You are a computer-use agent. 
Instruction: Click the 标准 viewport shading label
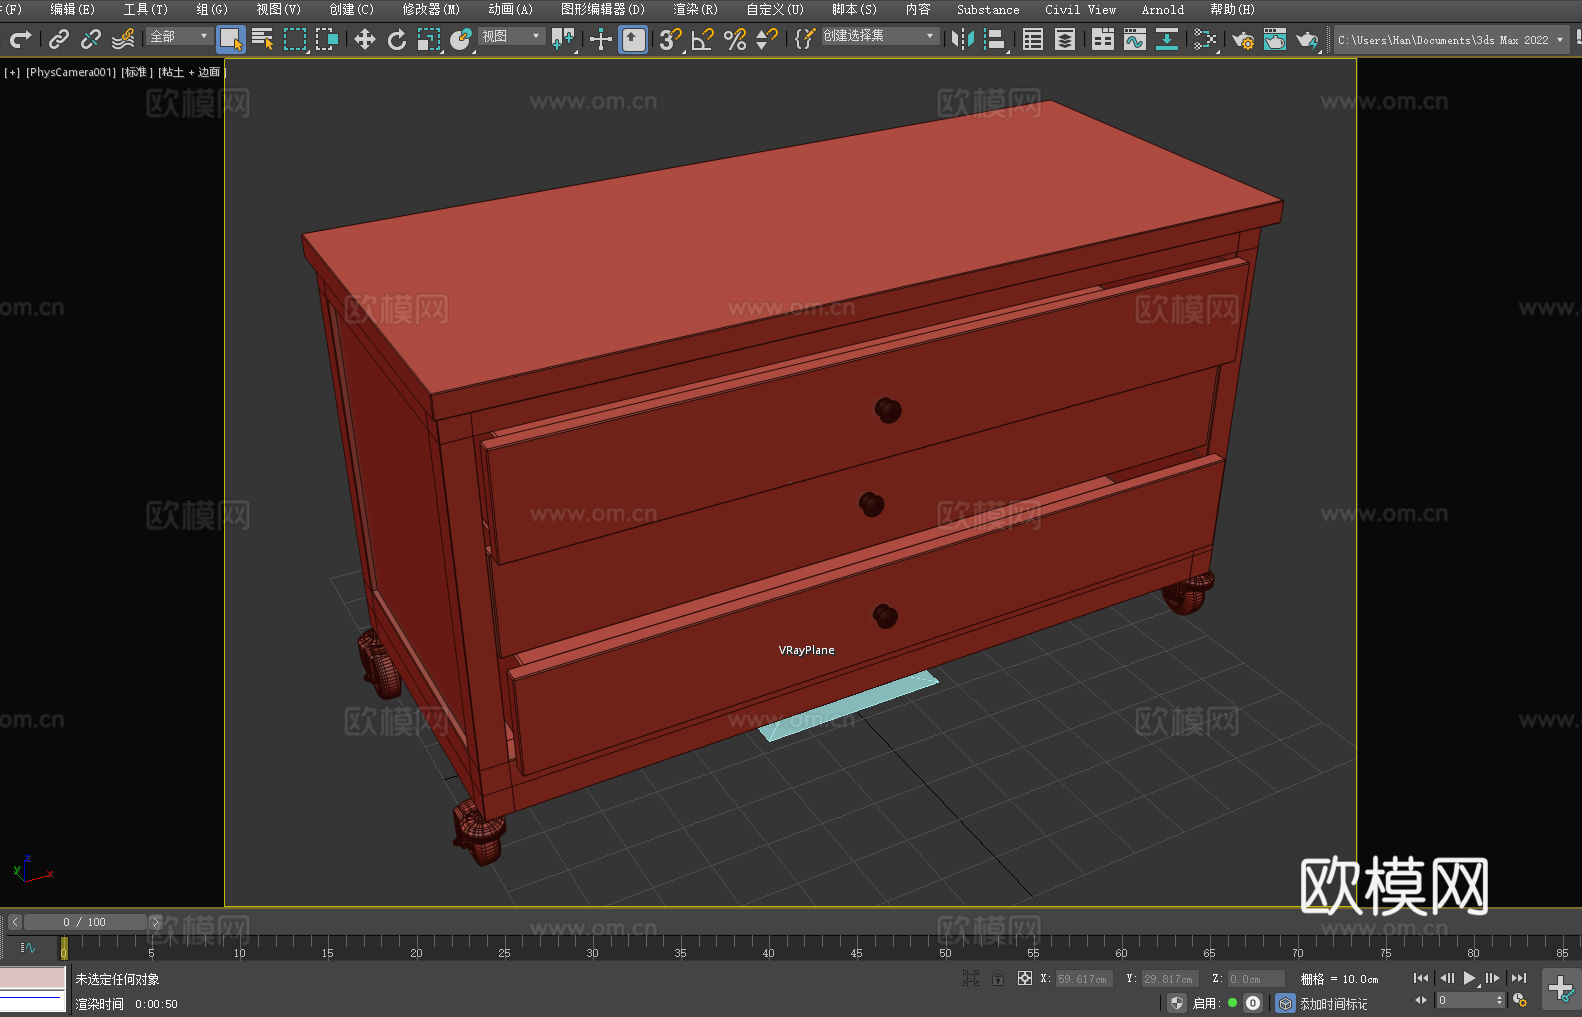137,72
